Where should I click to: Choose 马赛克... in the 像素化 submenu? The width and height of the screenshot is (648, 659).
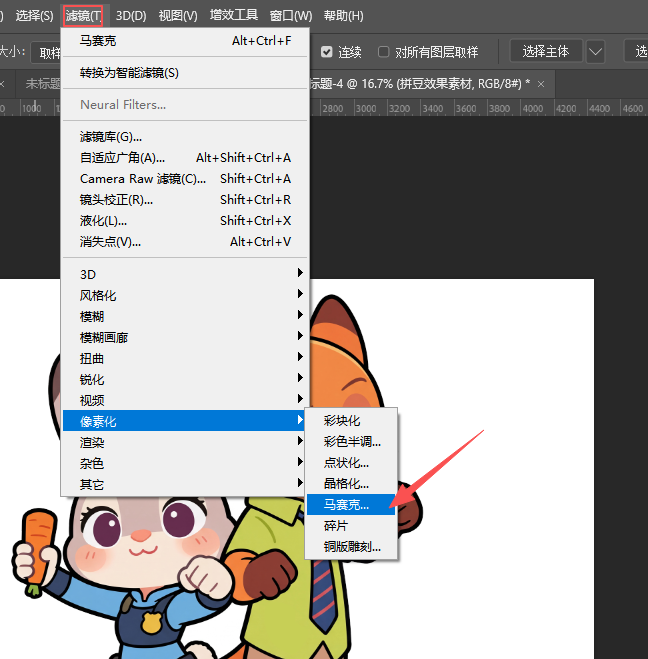click(x=351, y=505)
